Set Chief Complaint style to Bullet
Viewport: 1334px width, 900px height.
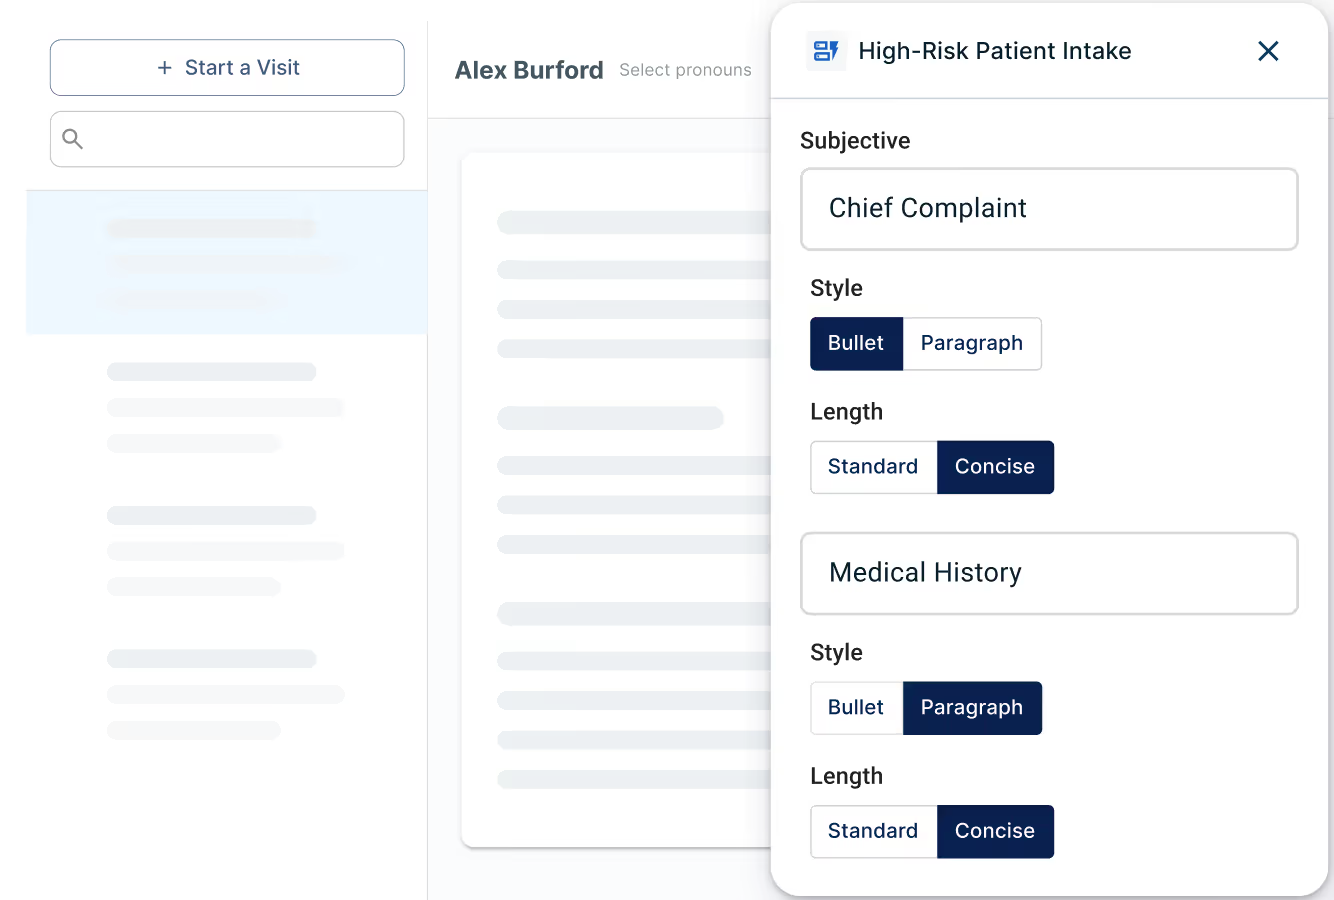(856, 344)
